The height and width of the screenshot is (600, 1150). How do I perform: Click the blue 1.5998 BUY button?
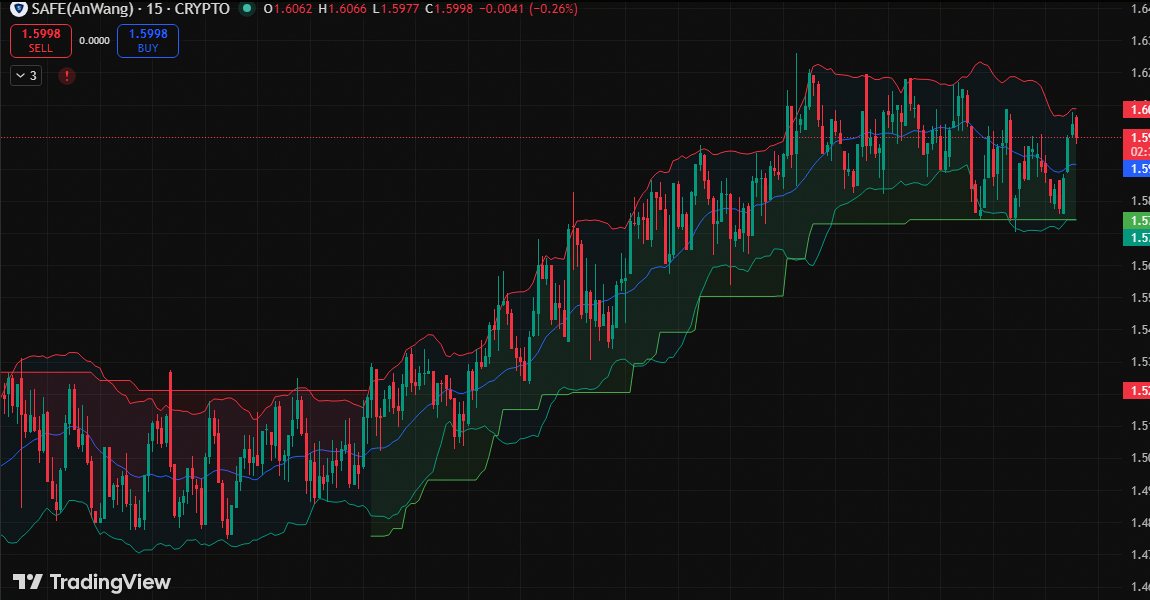tap(147, 40)
